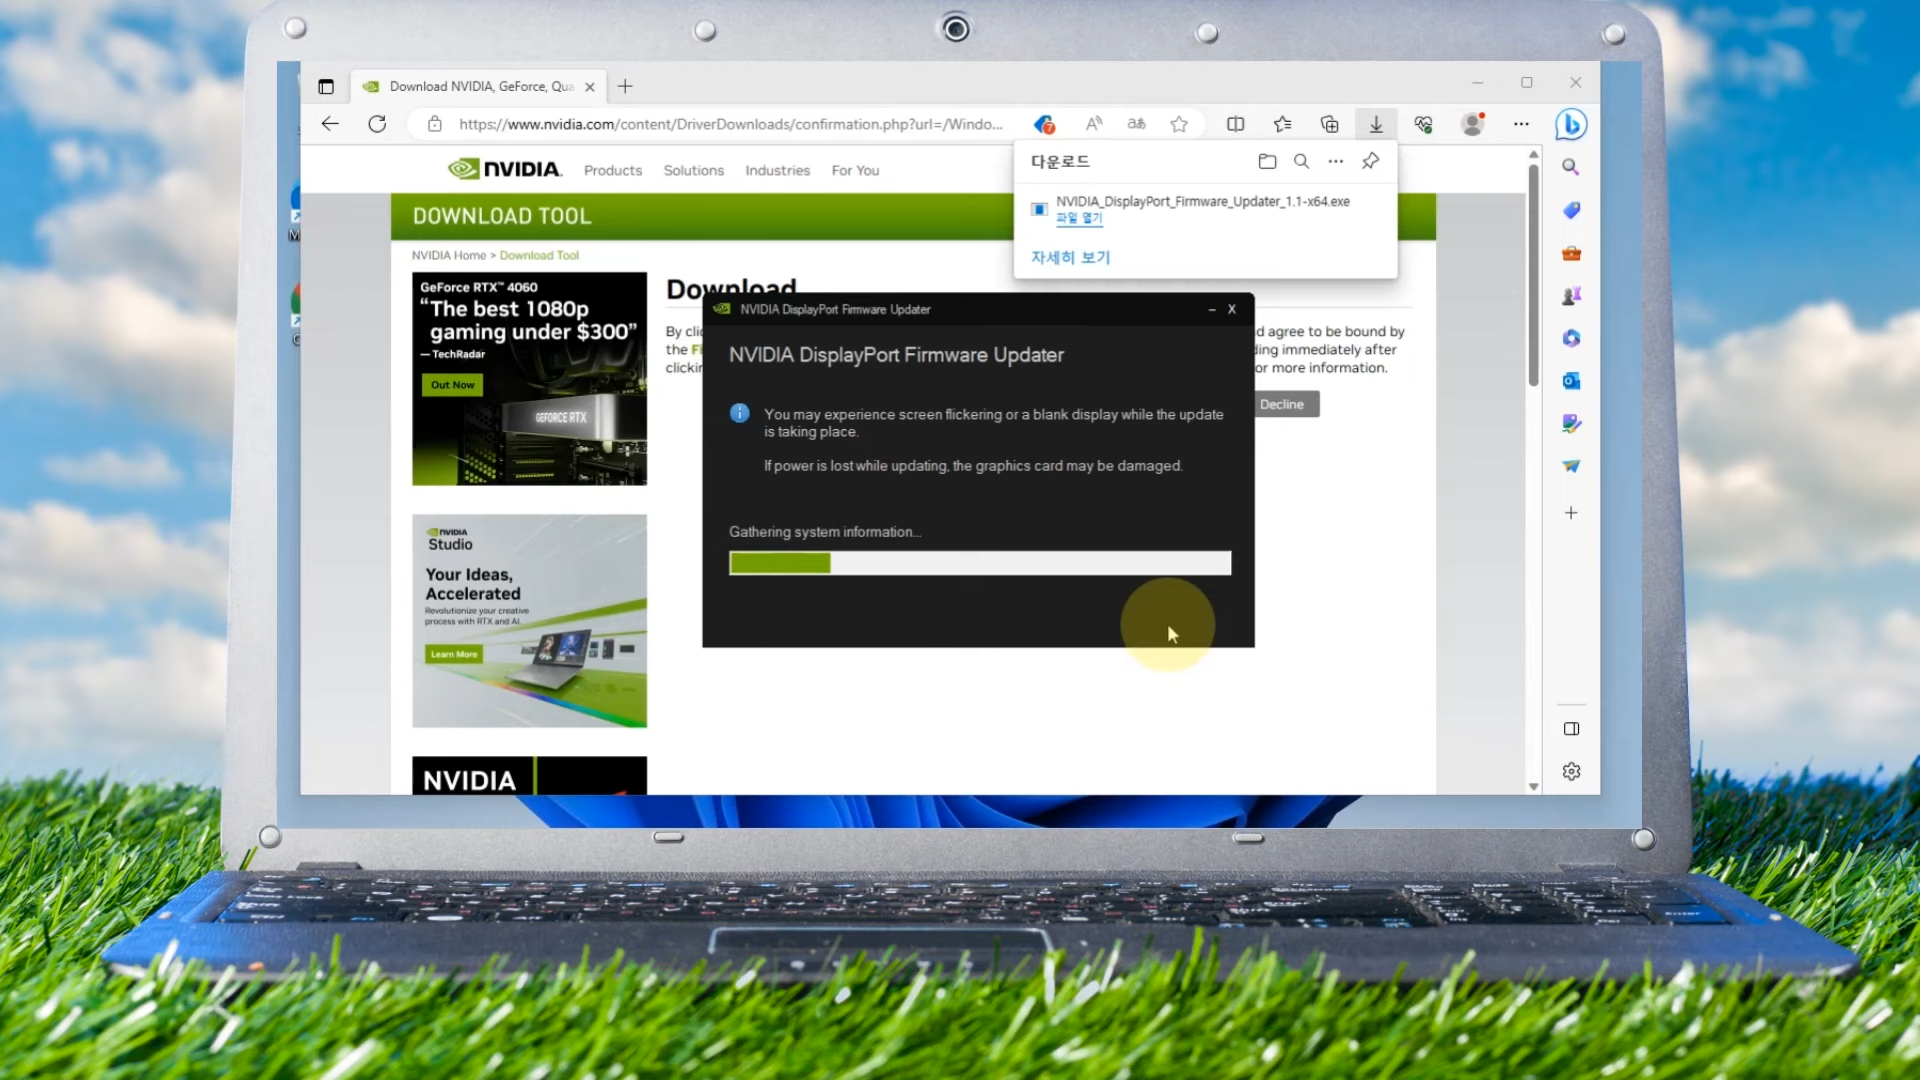The width and height of the screenshot is (1920, 1080).
Task: Click the page vertical scrollbar
Action: point(1533,275)
